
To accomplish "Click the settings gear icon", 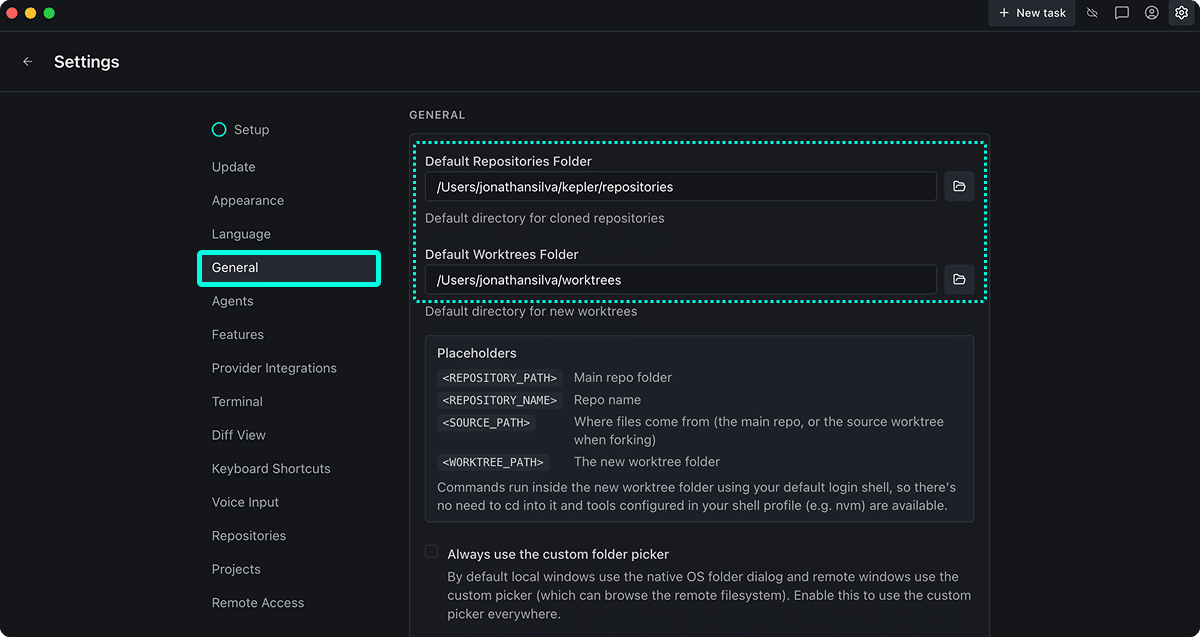I will pos(1182,13).
